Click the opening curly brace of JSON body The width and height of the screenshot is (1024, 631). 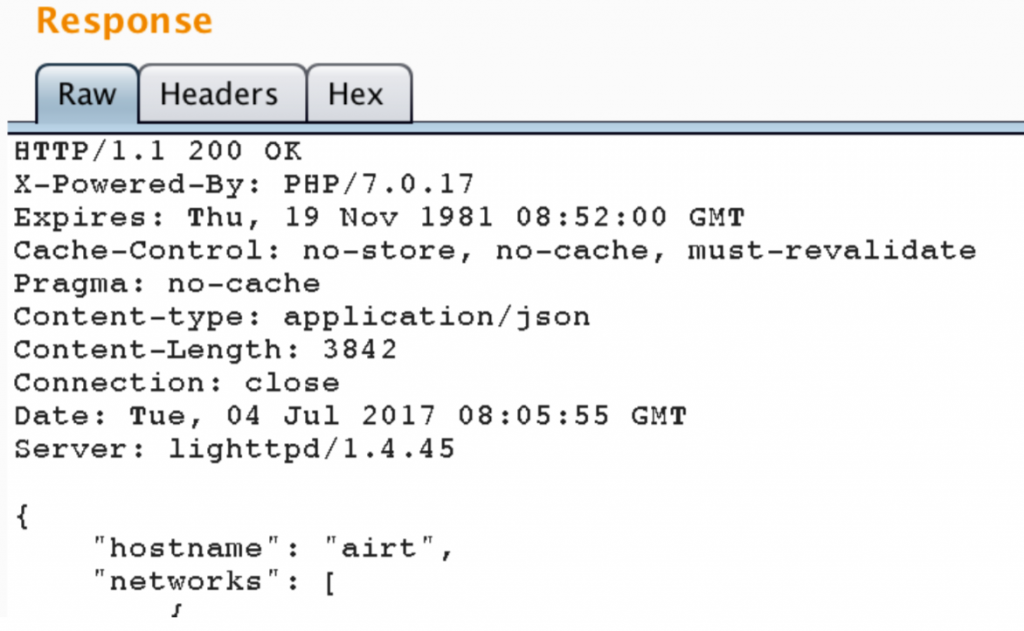[x=23, y=516]
